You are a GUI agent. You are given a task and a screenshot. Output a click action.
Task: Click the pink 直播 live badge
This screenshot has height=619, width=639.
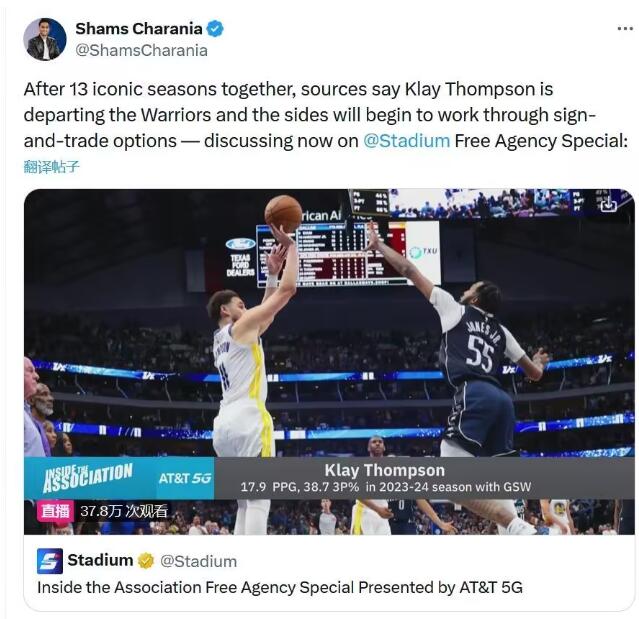[55, 511]
